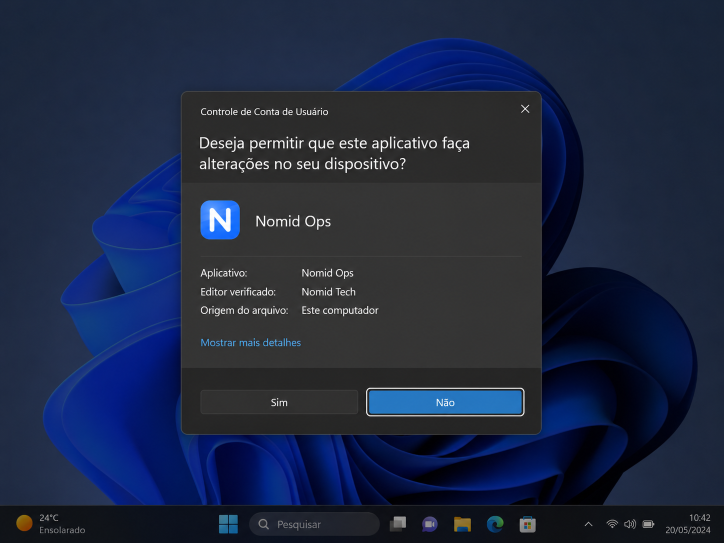Click the 'Controle de Conta de Usuário' title
The height and width of the screenshot is (543, 724).
point(264,112)
